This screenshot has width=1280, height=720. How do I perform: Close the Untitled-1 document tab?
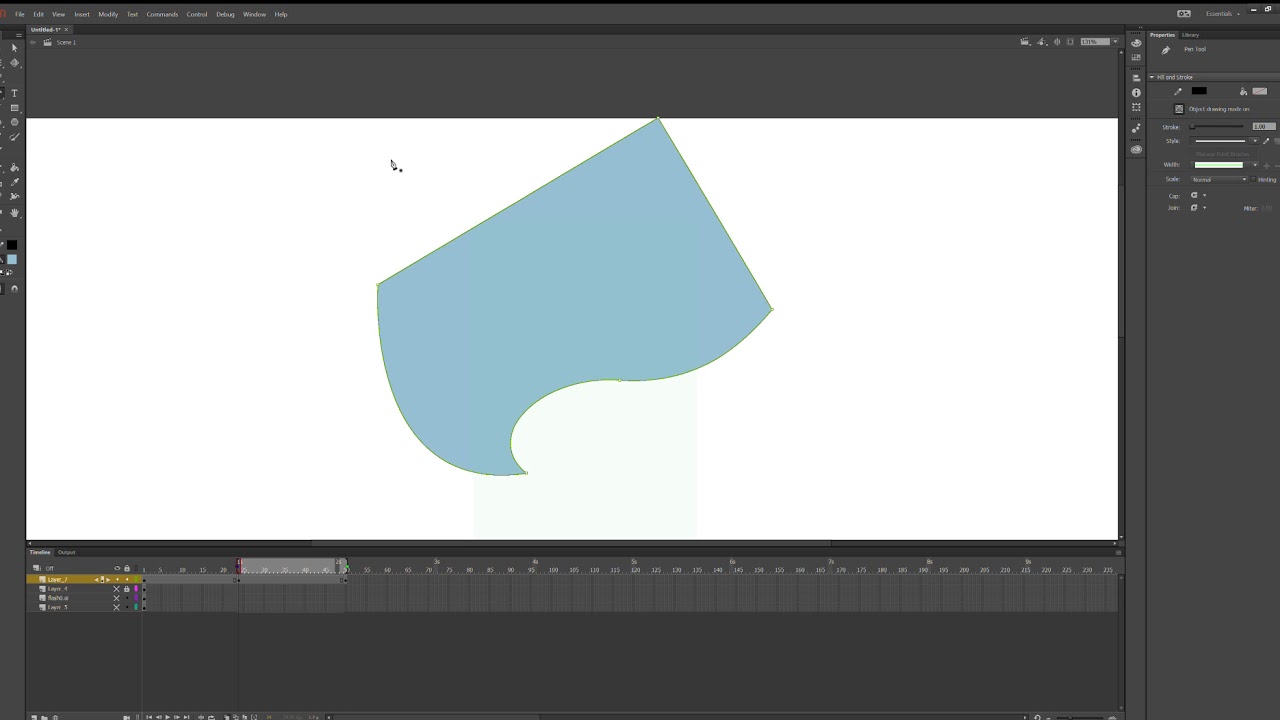pyautogui.click(x=66, y=29)
